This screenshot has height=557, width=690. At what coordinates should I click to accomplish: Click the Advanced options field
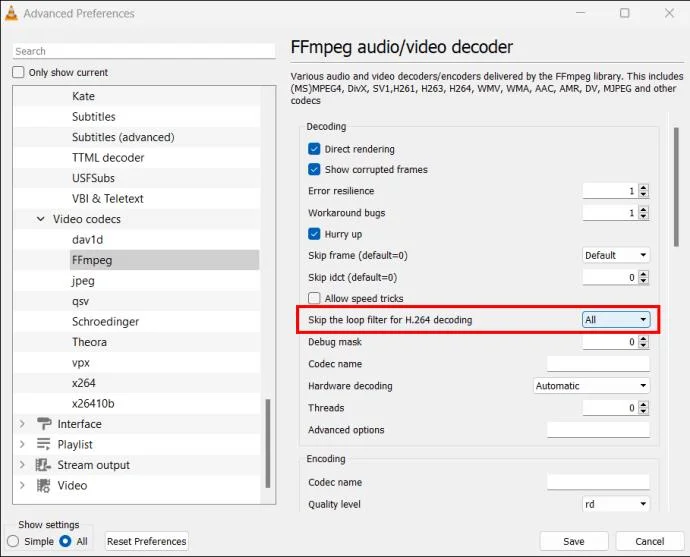pos(598,430)
